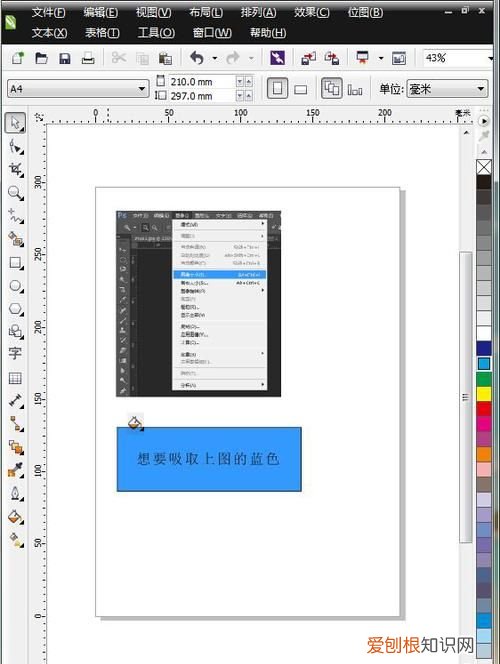Click the Save floppy icon
The height and width of the screenshot is (664, 500).
tap(65, 58)
